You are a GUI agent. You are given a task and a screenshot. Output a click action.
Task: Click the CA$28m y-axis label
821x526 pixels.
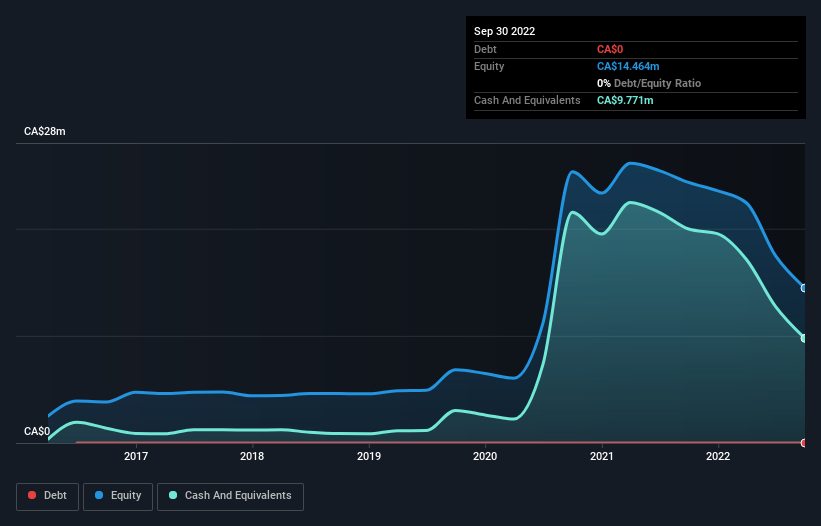click(x=45, y=131)
